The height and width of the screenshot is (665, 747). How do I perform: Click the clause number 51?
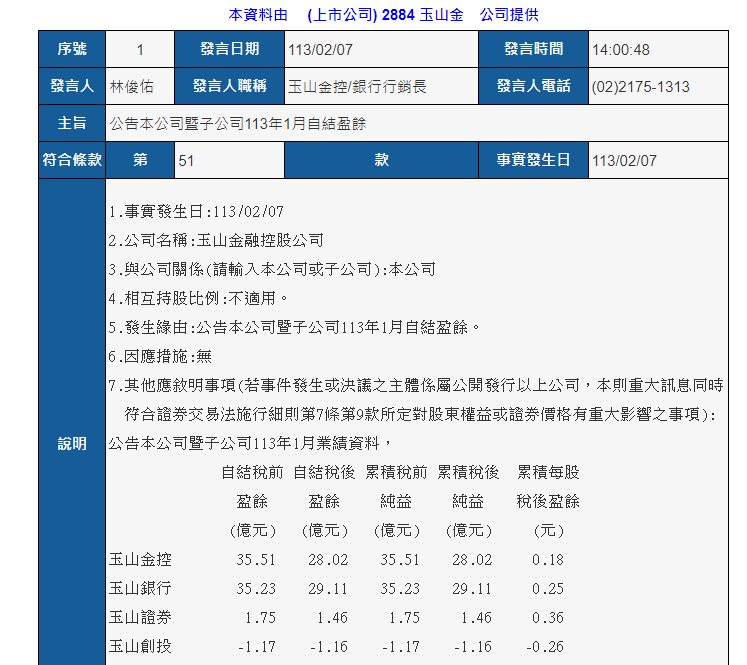(x=186, y=161)
